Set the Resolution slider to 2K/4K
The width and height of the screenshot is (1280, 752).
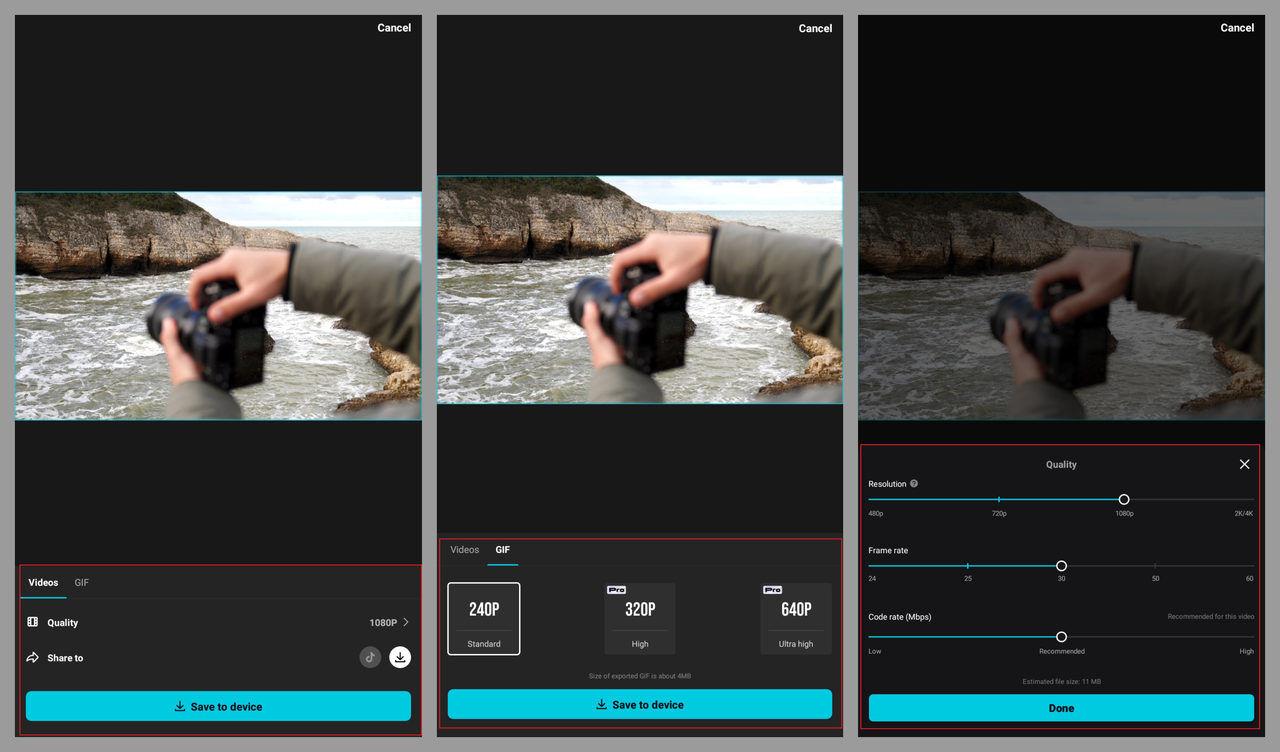coord(1246,499)
